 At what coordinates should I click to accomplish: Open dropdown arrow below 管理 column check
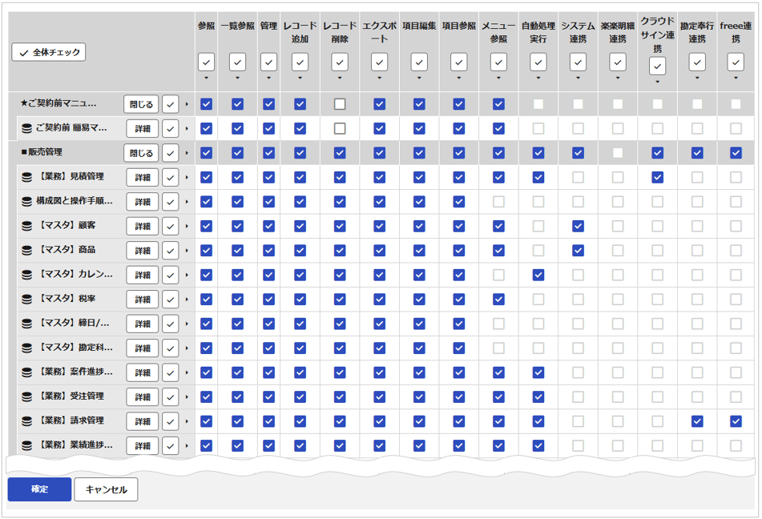tap(269, 78)
